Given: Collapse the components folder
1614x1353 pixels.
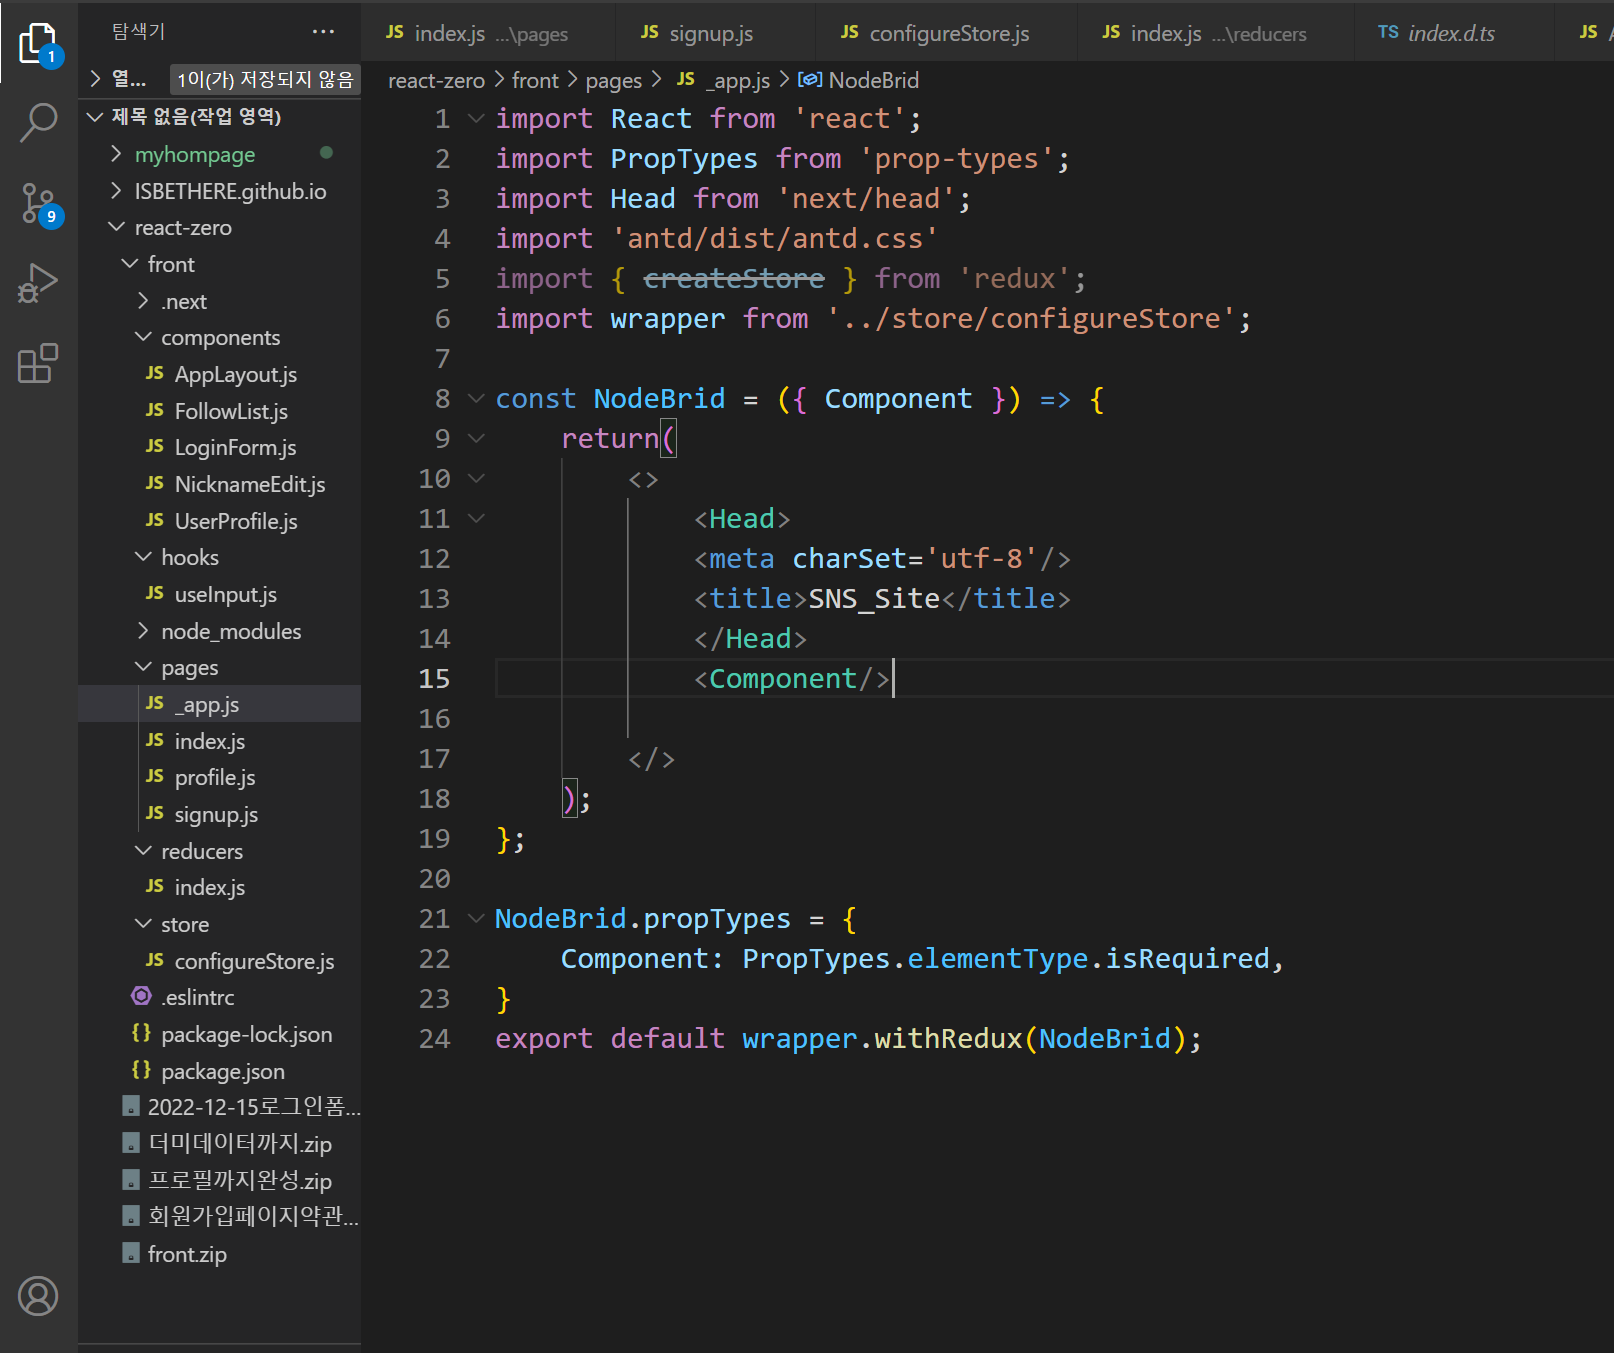Looking at the screenshot, I should point(220,338).
